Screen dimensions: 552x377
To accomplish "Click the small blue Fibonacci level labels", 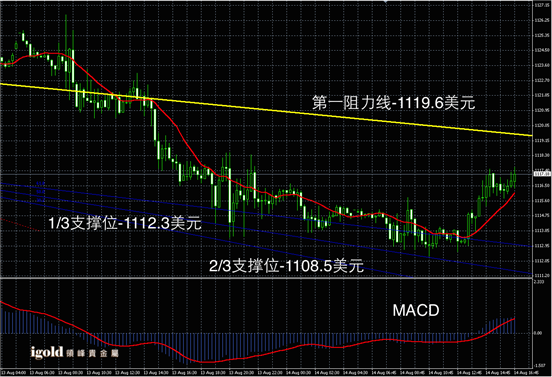I will point(41,192).
